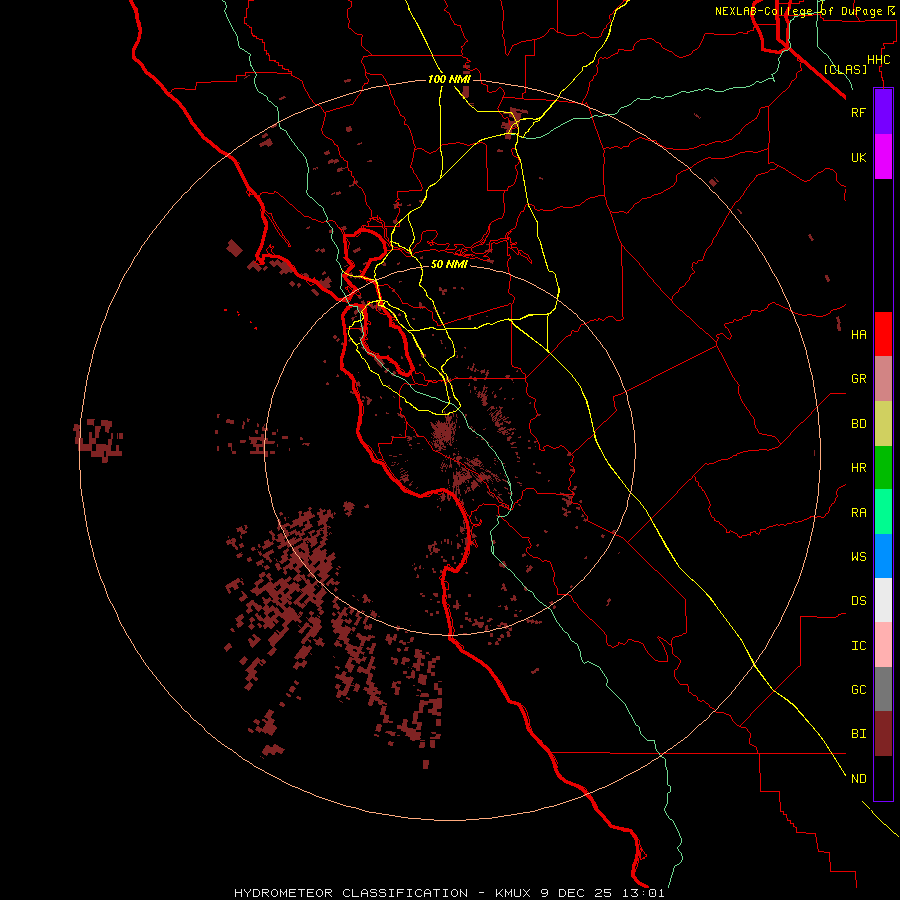The image size is (900, 900).
Task: Click the mint RA legend swatch
Action: (883, 512)
